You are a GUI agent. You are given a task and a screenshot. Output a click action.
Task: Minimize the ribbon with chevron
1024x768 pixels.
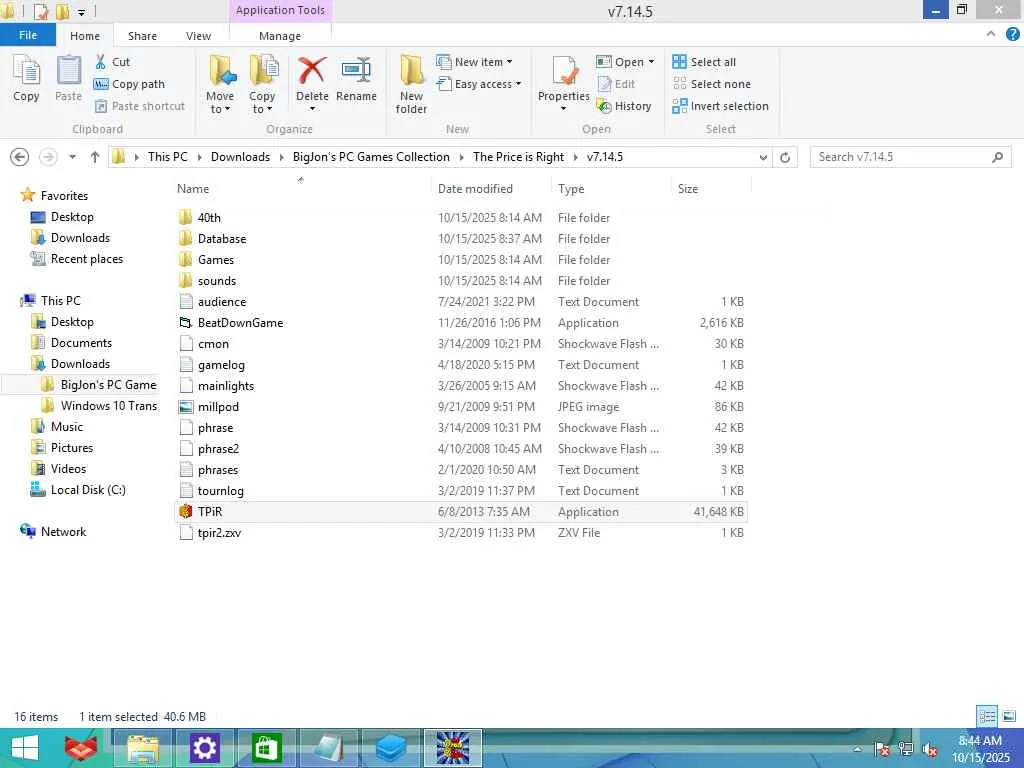click(x=991, y=34)
